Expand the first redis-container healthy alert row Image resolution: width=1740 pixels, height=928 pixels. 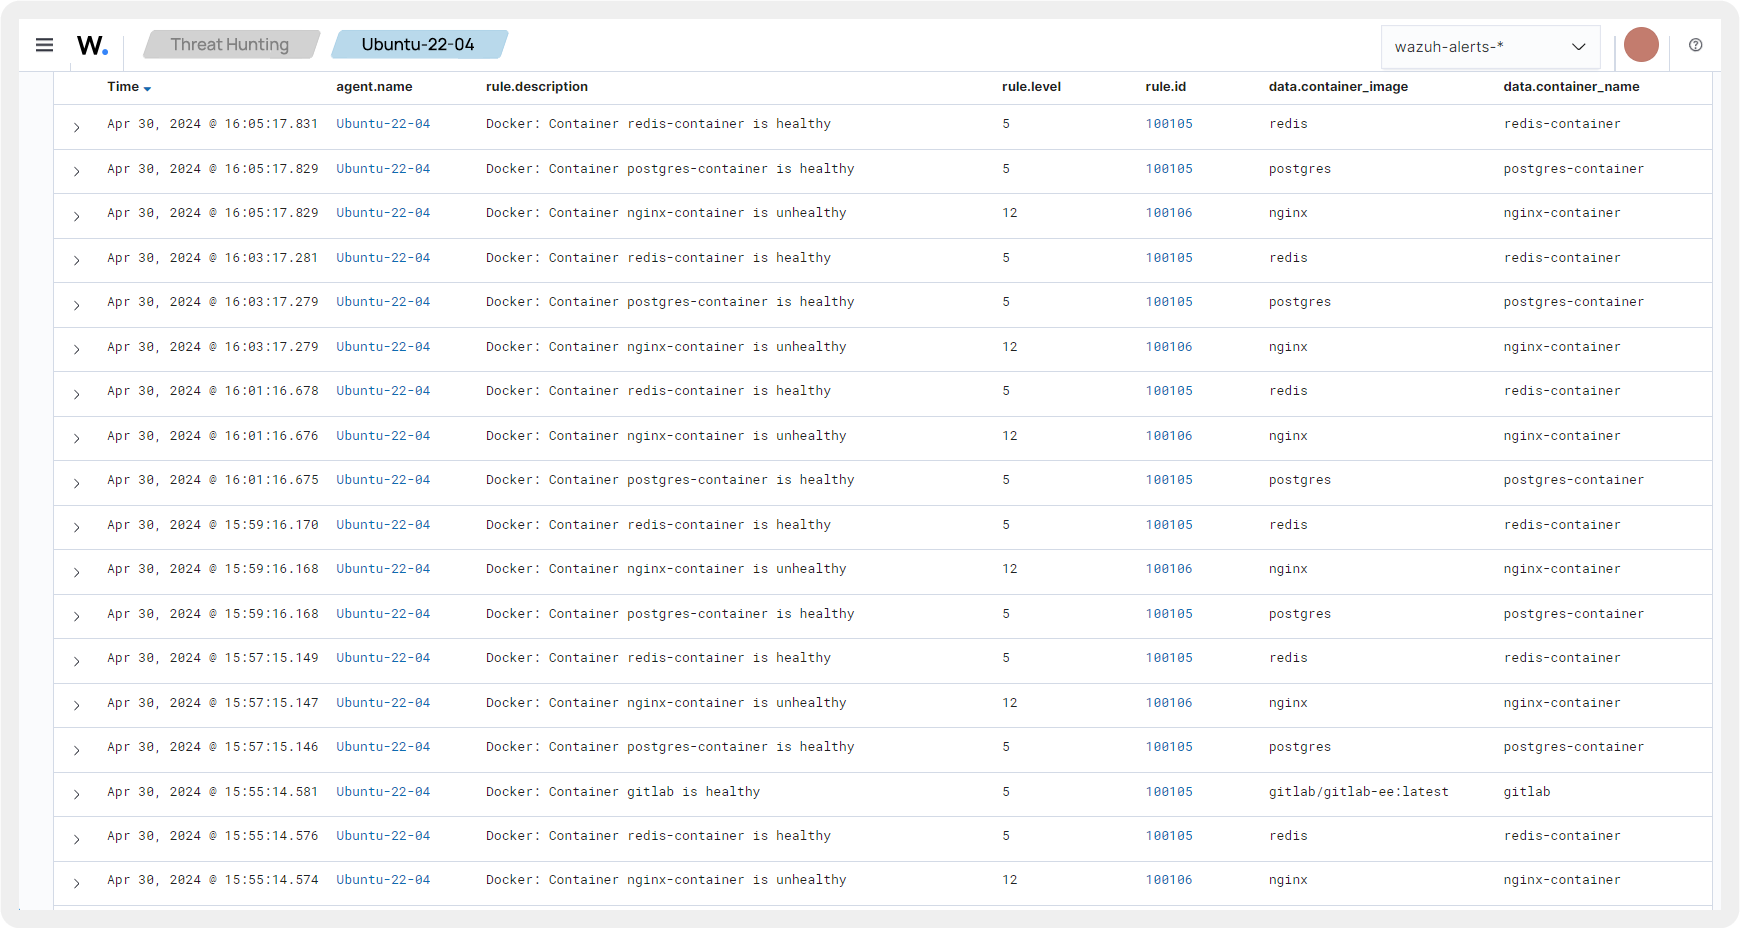pos(76,127)
